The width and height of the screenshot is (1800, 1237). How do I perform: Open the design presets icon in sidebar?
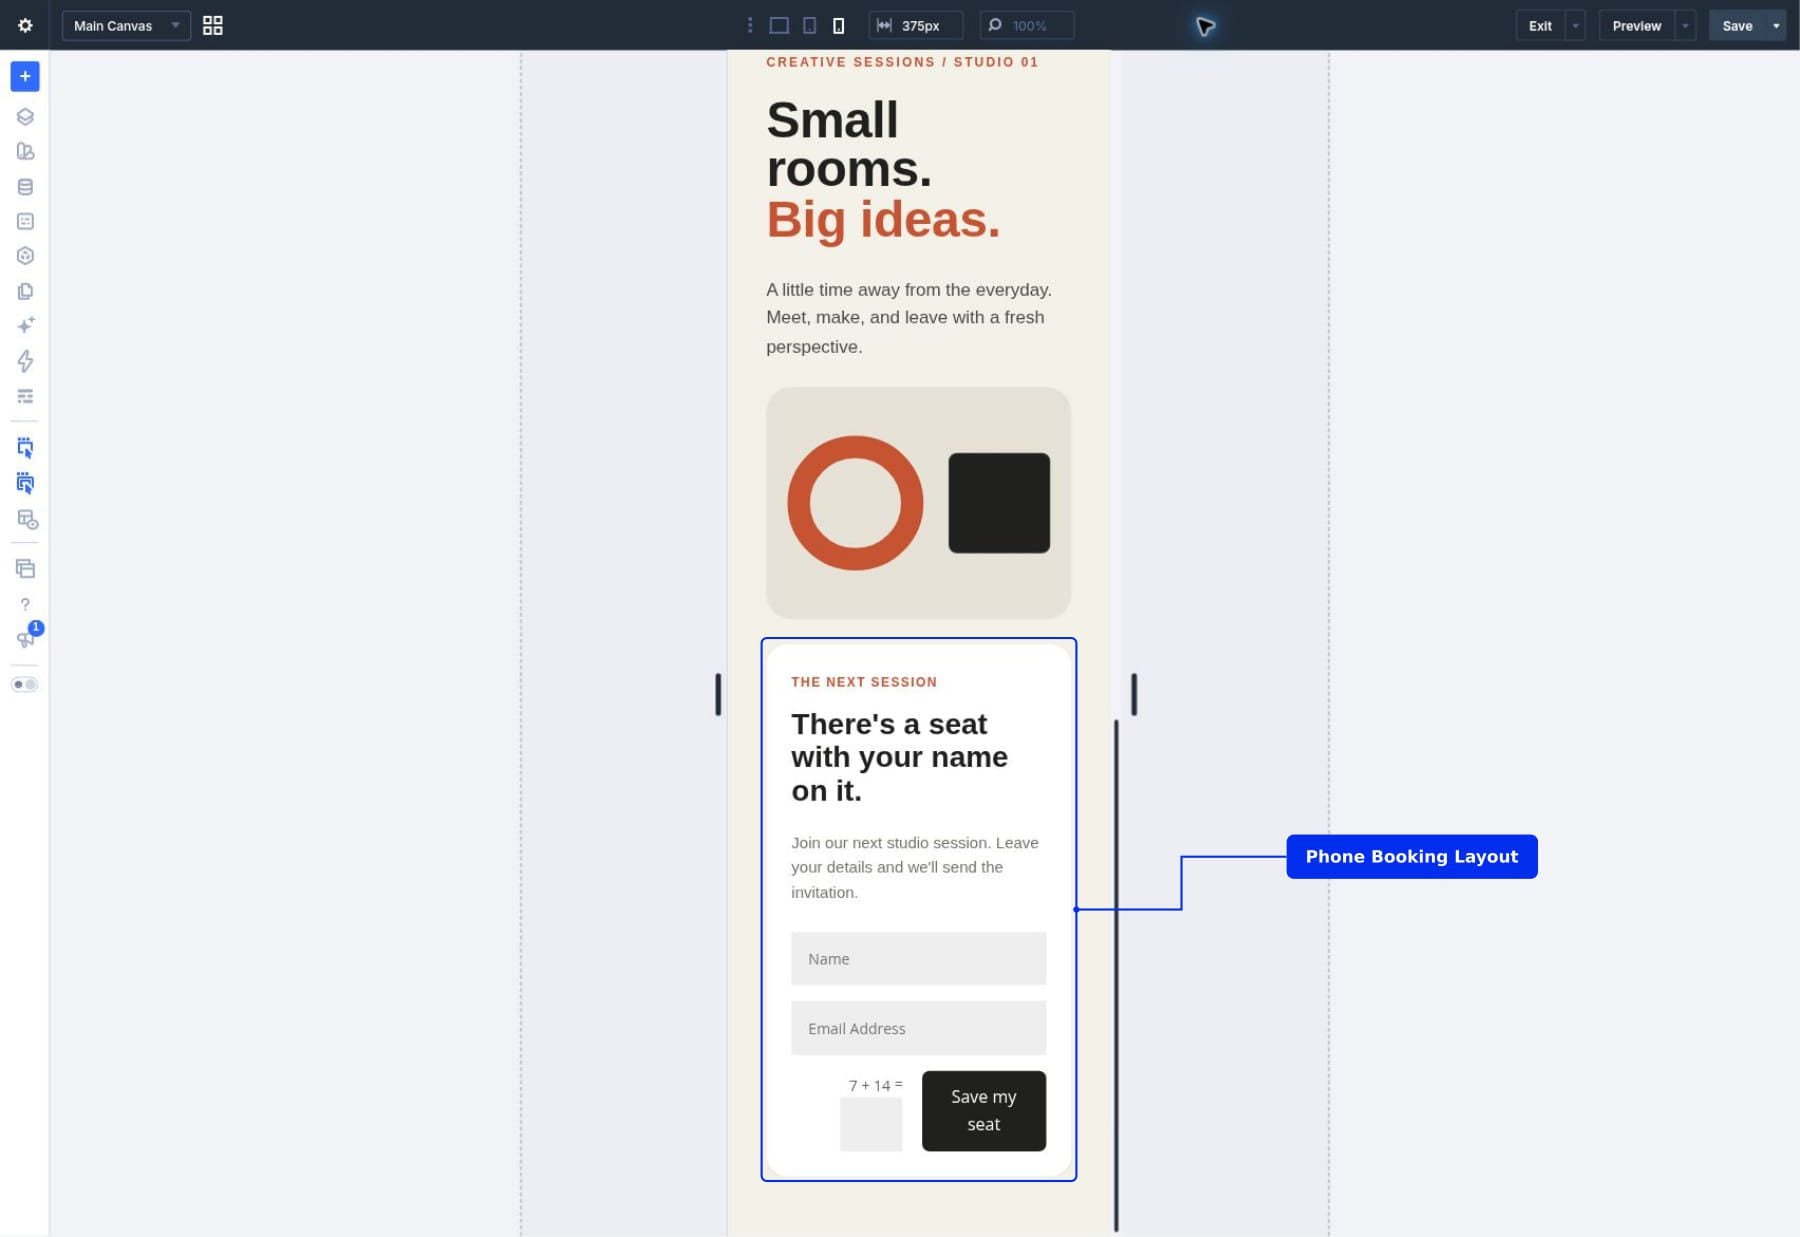click(x=25, y=151)
